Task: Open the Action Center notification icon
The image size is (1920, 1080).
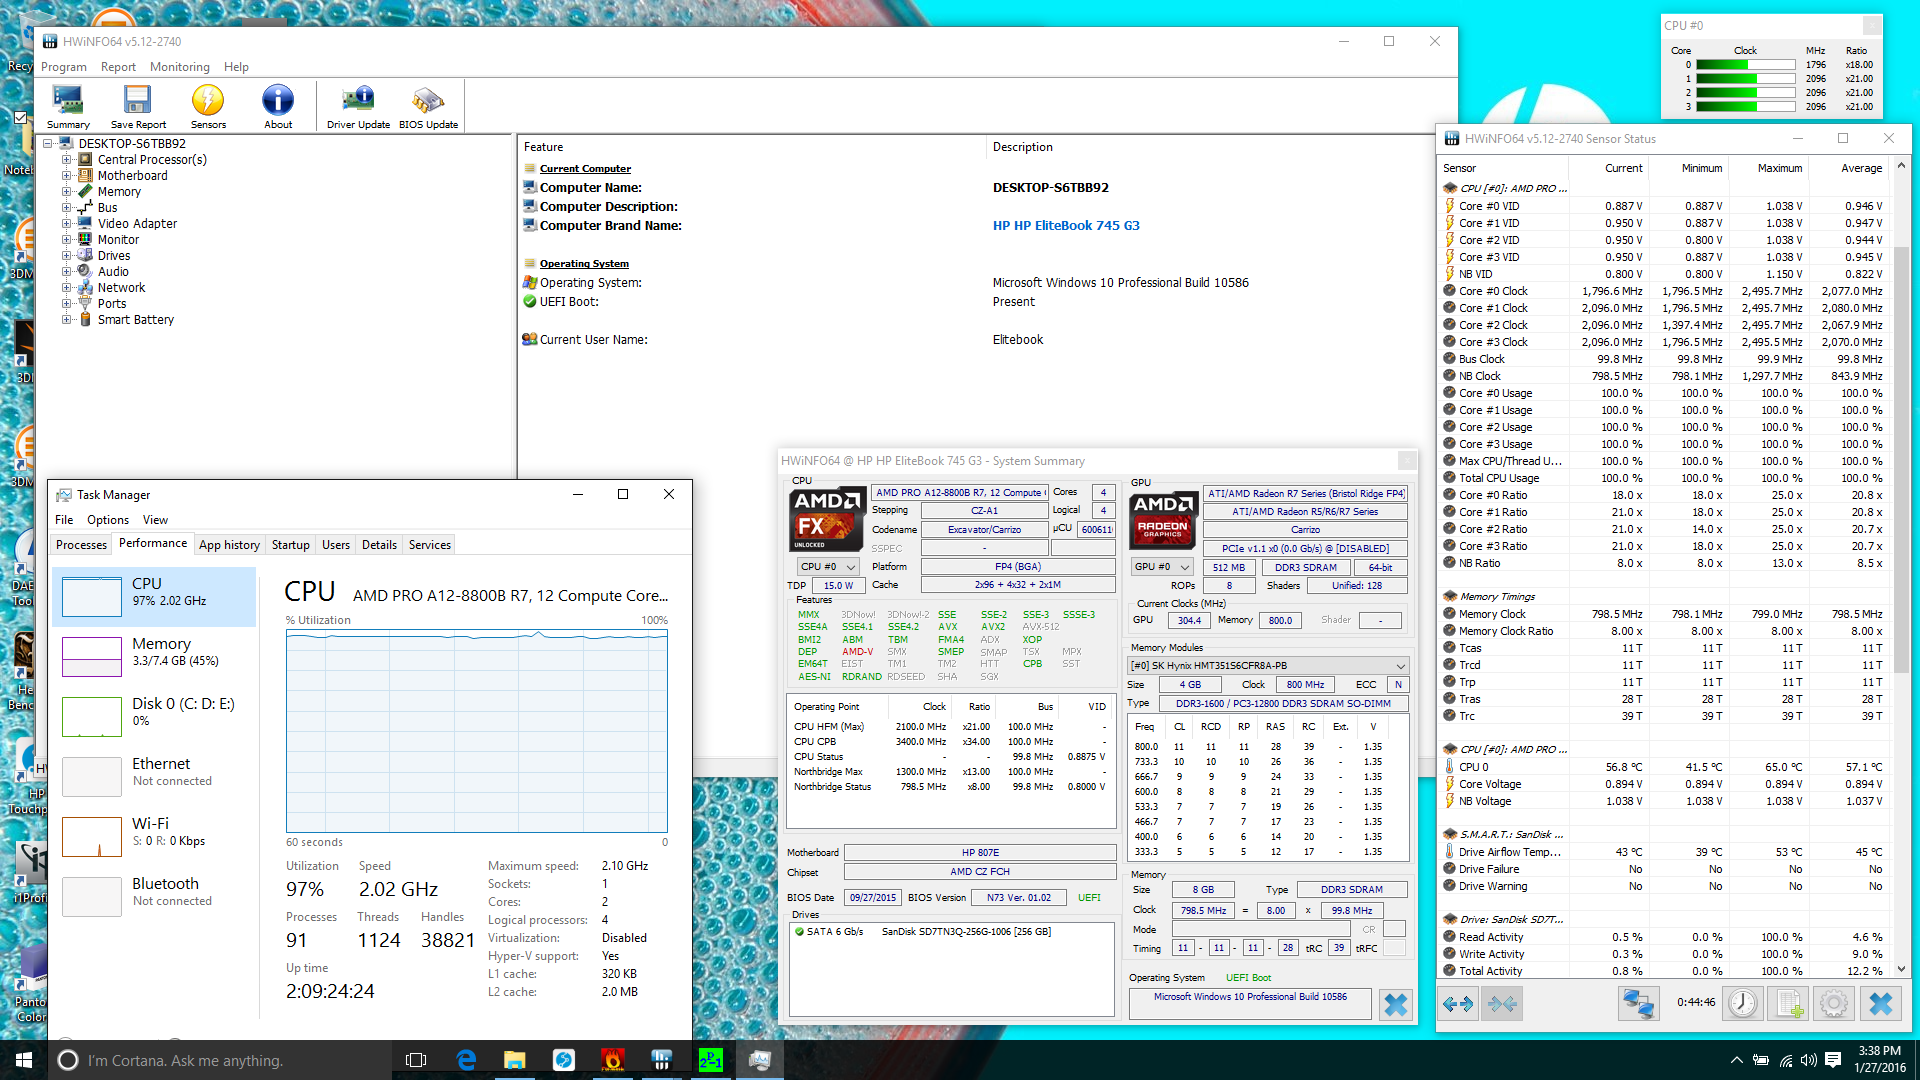Action: click(x=1833, y=1060)
